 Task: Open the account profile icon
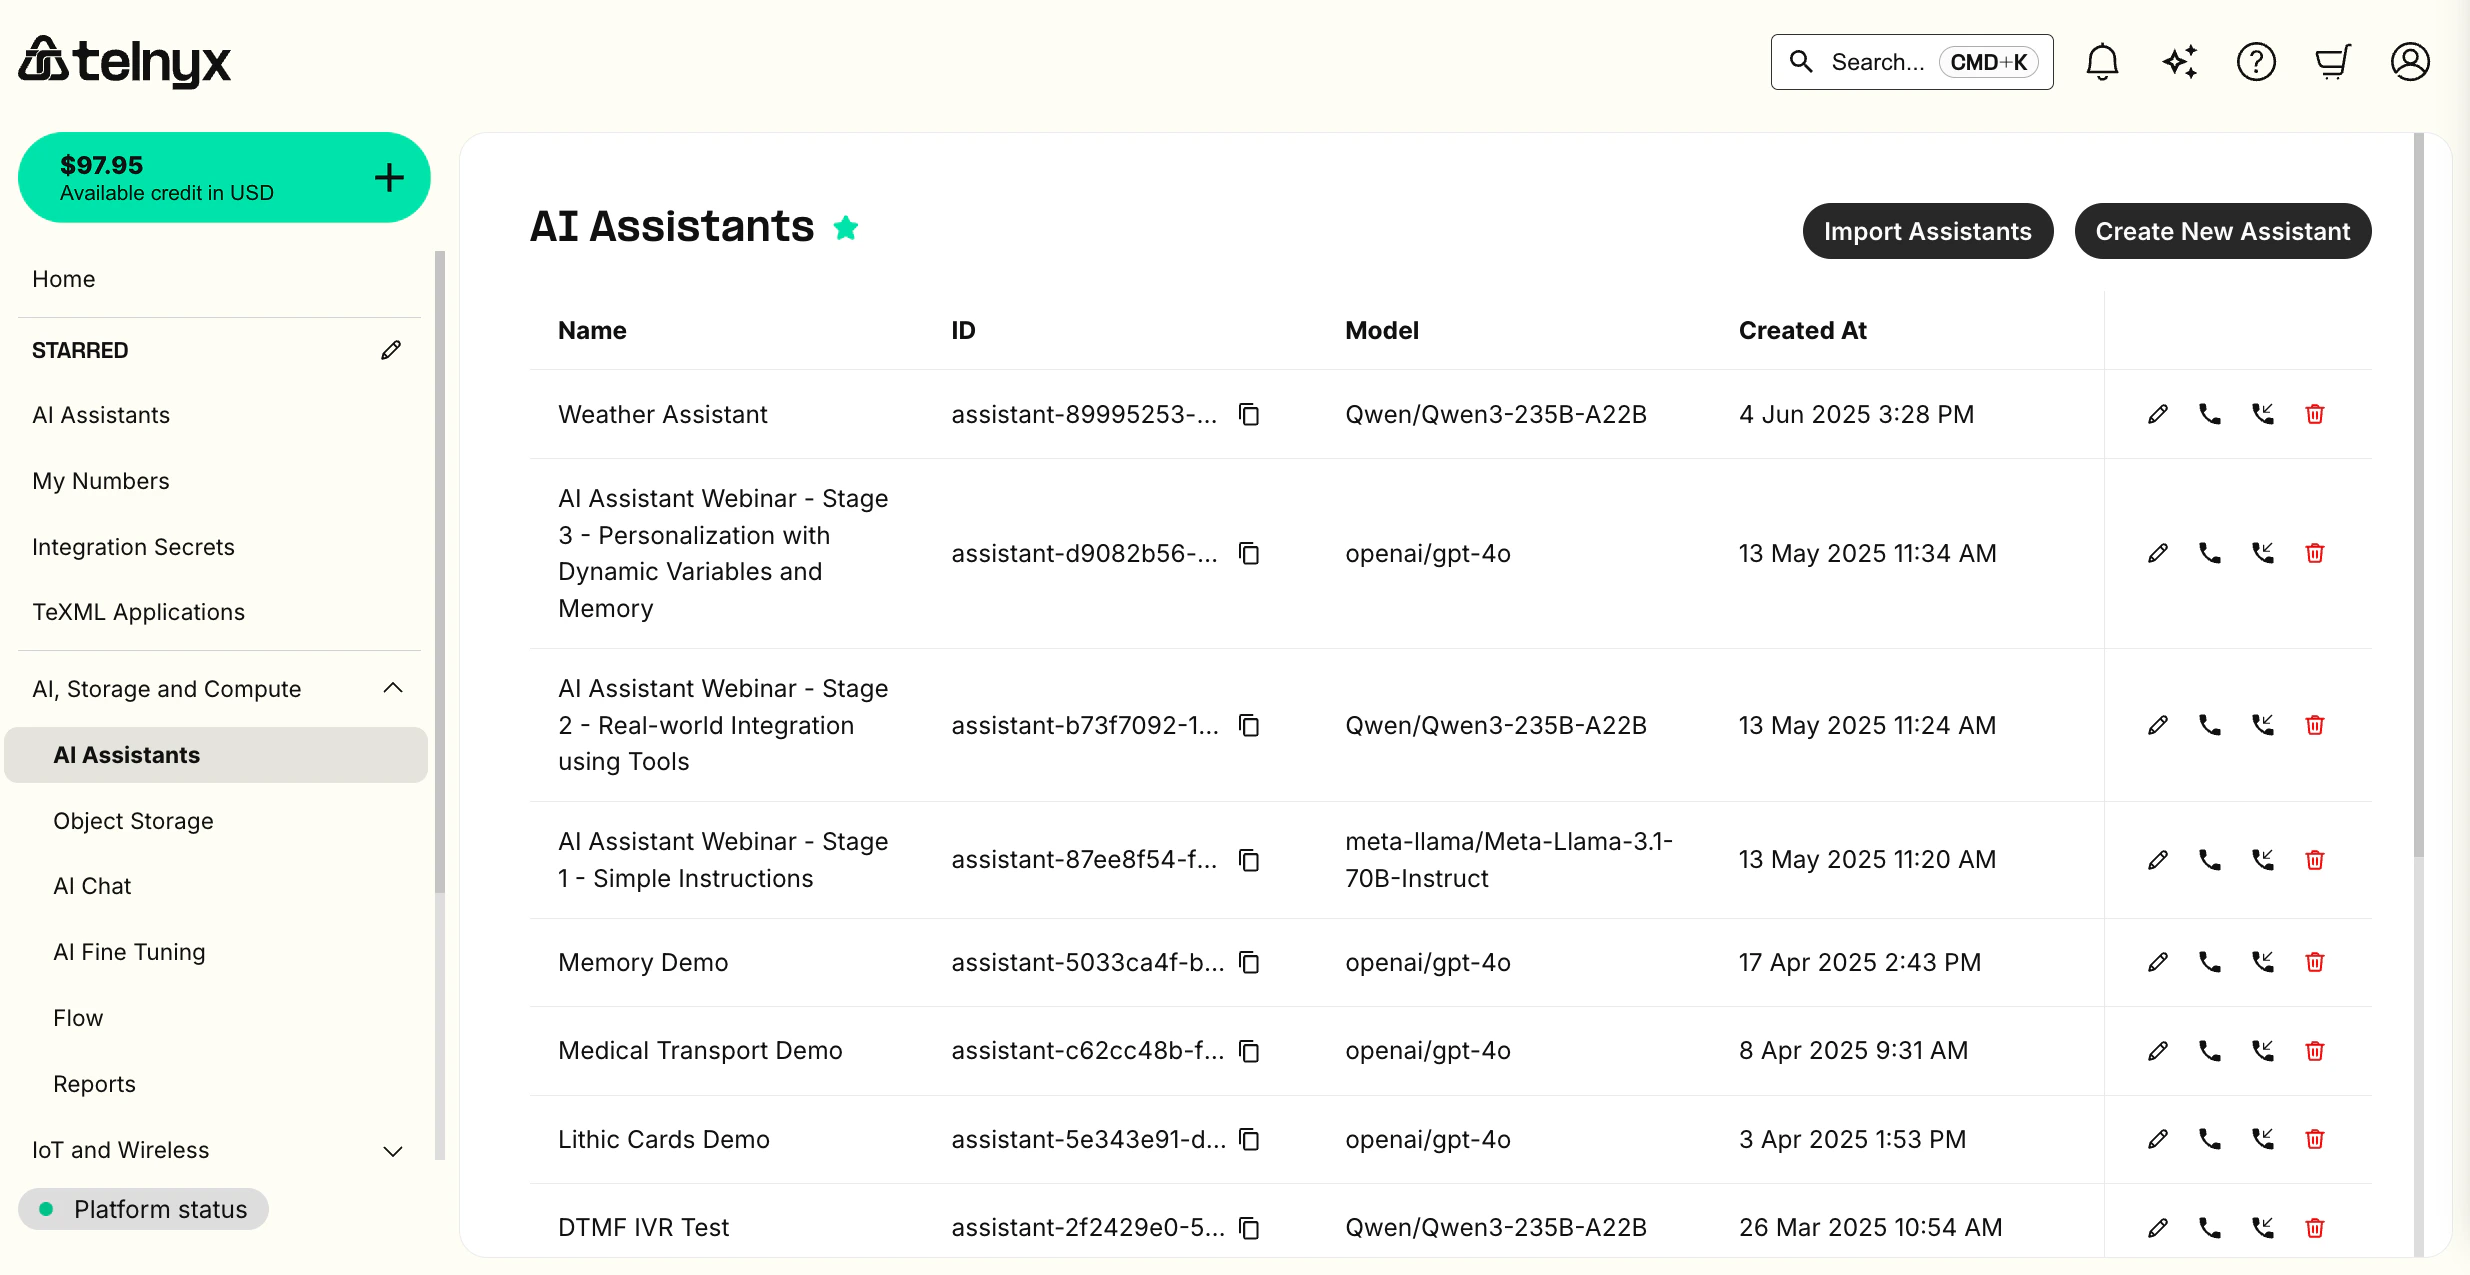(2409, 61)
